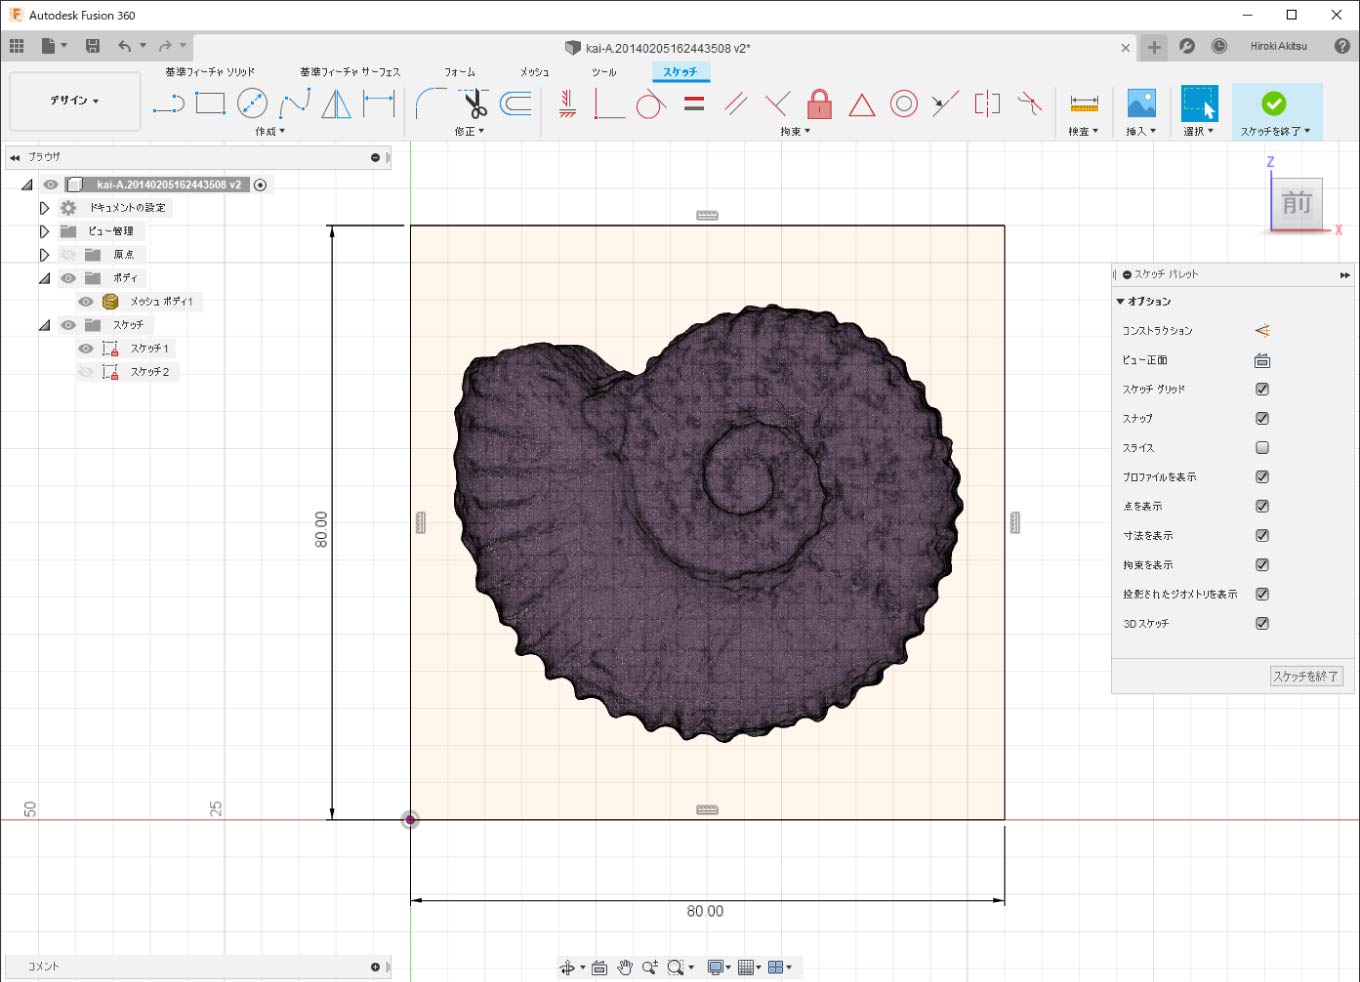Open the フォーム tab
The height and width of the screenshot is (982, 1360).
[x=460, y=72]
